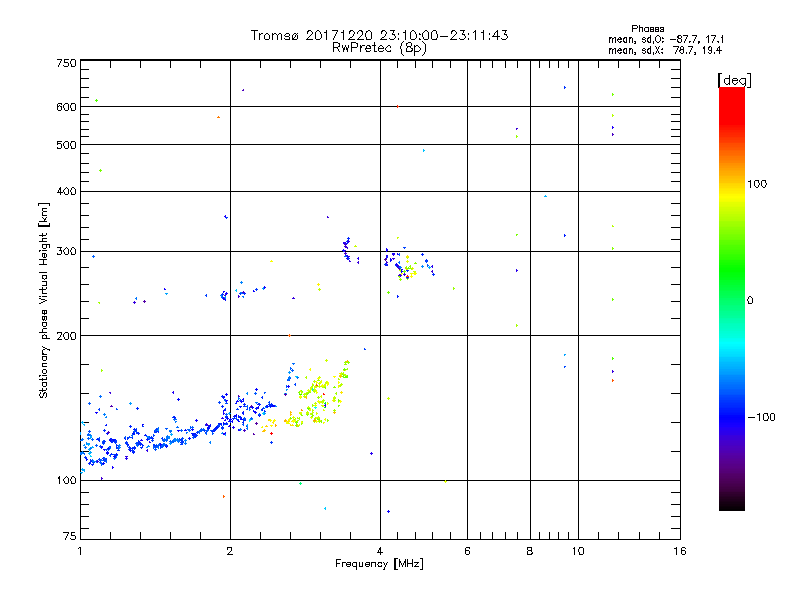Click the x-axis tick label '16'
This screenshot has height=600, width=800.
[x=680, y=551]
